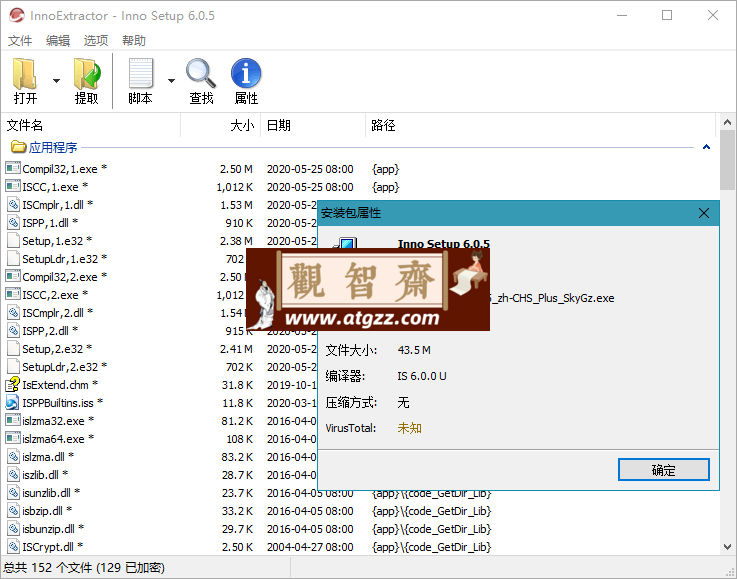Click the isbzip.dll file icon

(x=14, y=510)
